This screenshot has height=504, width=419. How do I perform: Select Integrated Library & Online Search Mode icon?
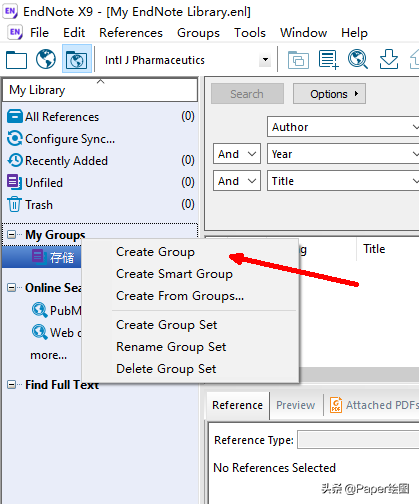pyautogui.click(x=77, y=59)
